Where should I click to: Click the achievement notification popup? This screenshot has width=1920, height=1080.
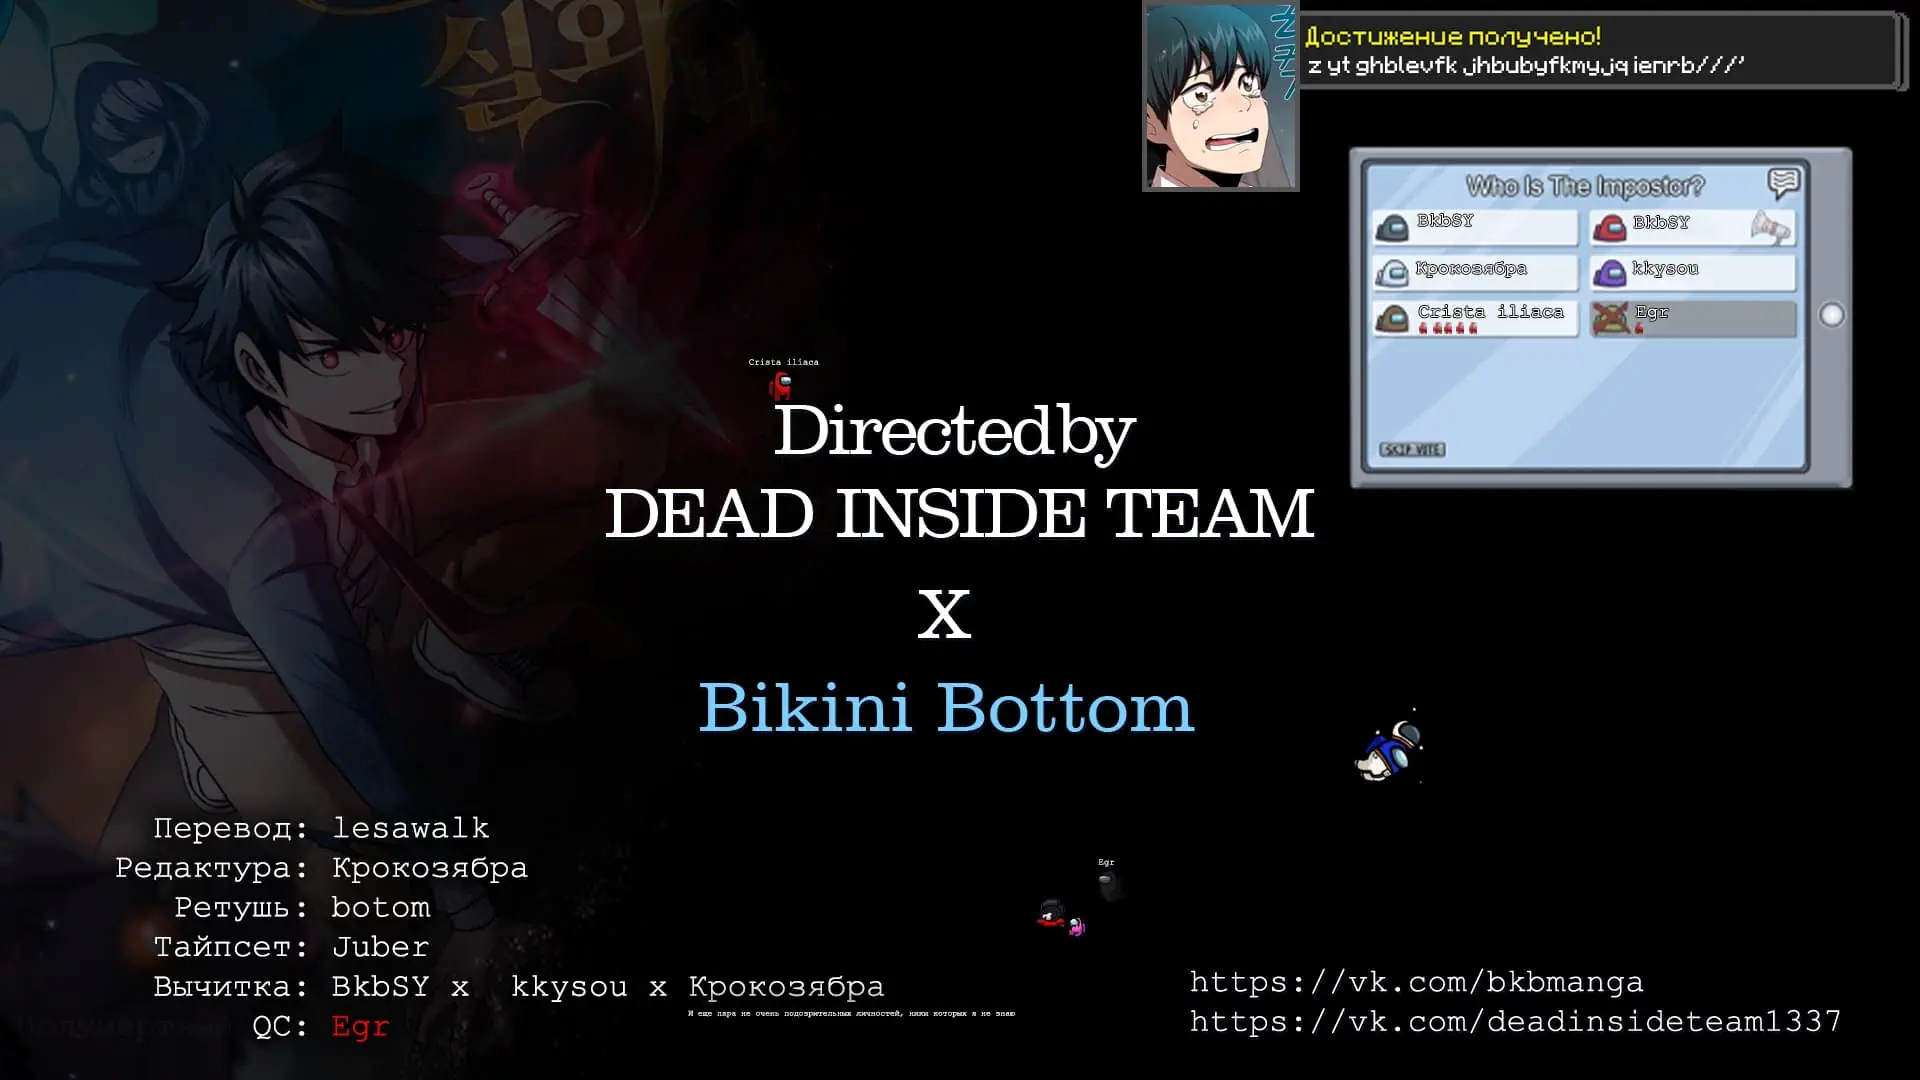point(1598,51)
